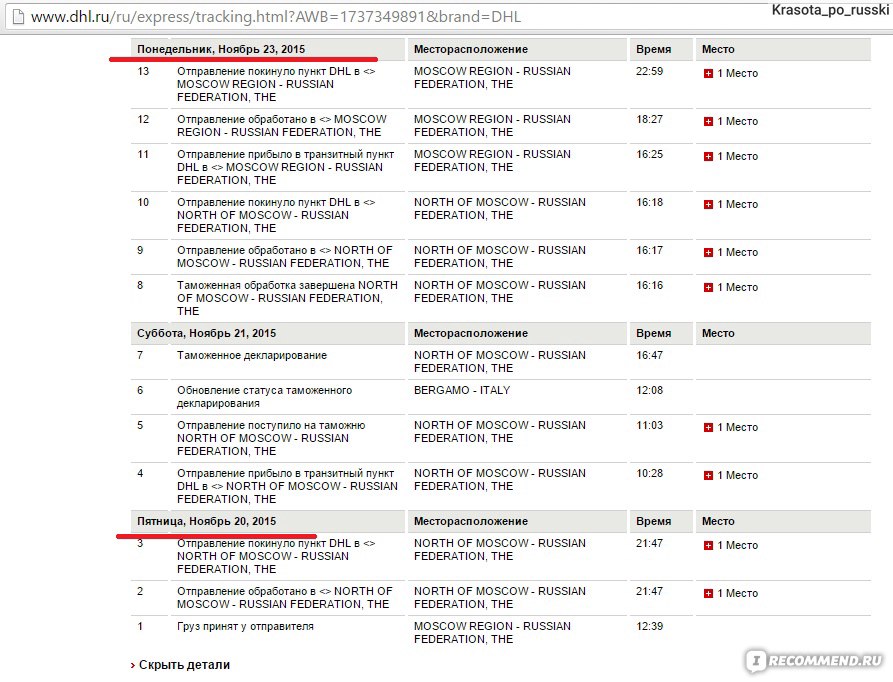Select header 'Суббота, Ноябрь 21, 2015'
Viewport: 893px width, 682px height.
206,333
